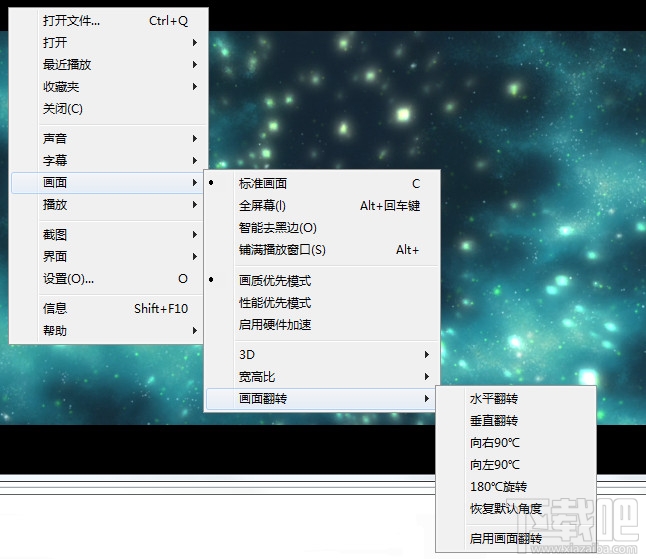Viewport: 646px width, 559px height.
Task: Rotate picture 向左90℃
Action: pos(516,465)
